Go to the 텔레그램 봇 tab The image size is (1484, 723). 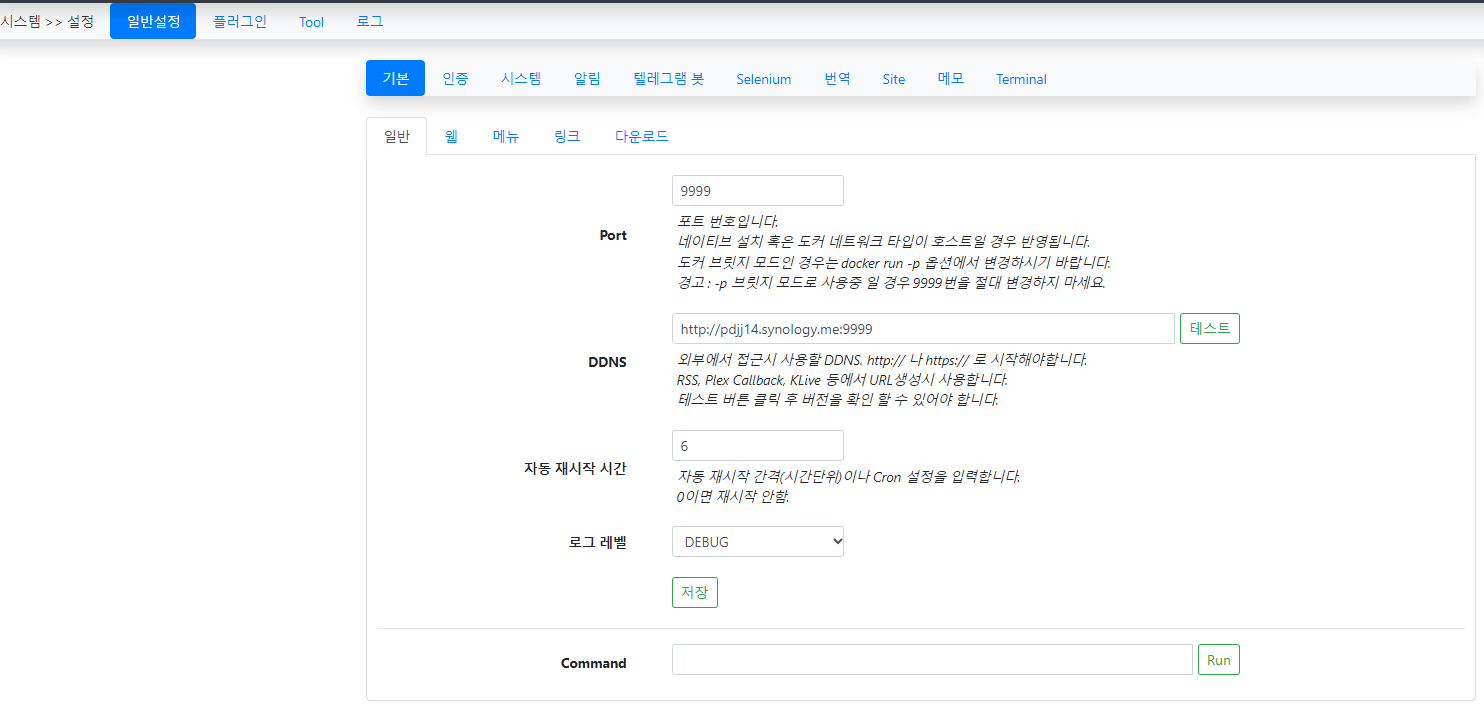(668, 79)
